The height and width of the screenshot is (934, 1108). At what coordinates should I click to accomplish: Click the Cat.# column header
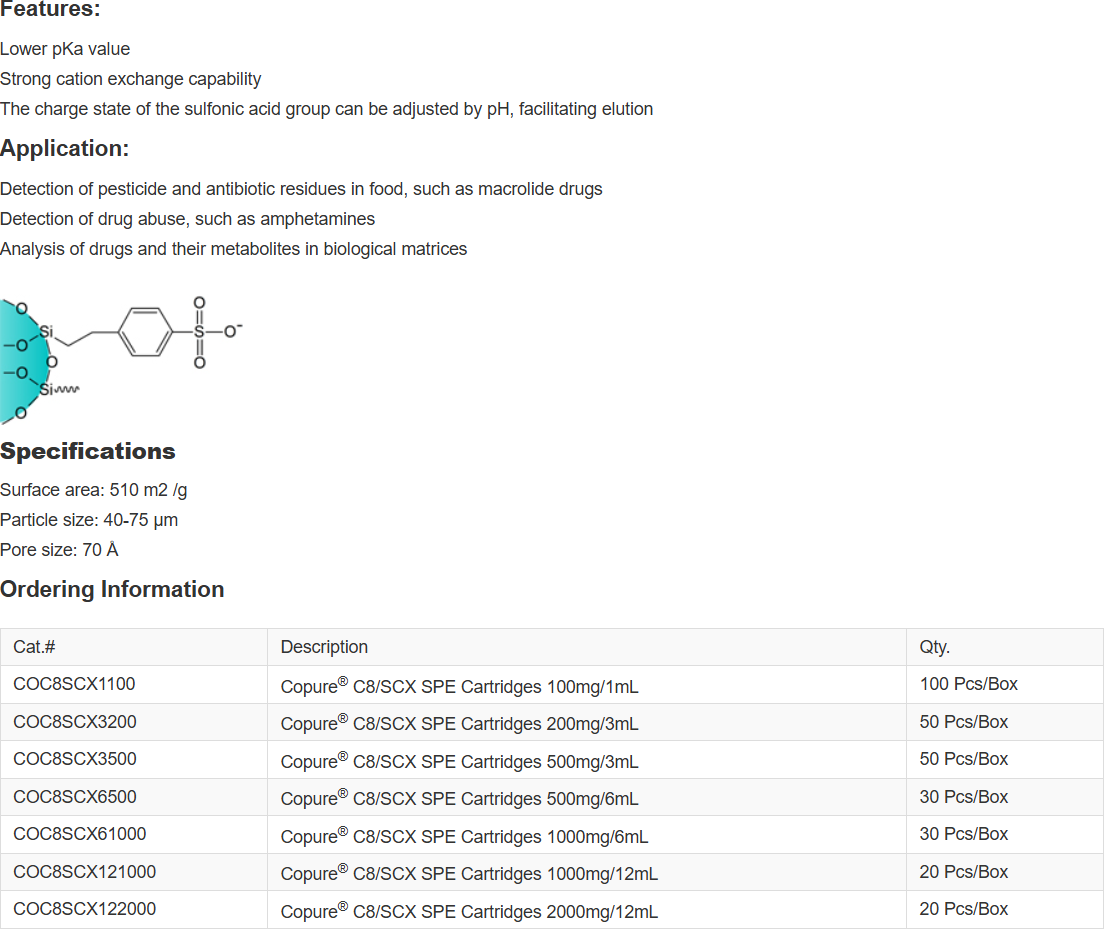tap(34, 647)
